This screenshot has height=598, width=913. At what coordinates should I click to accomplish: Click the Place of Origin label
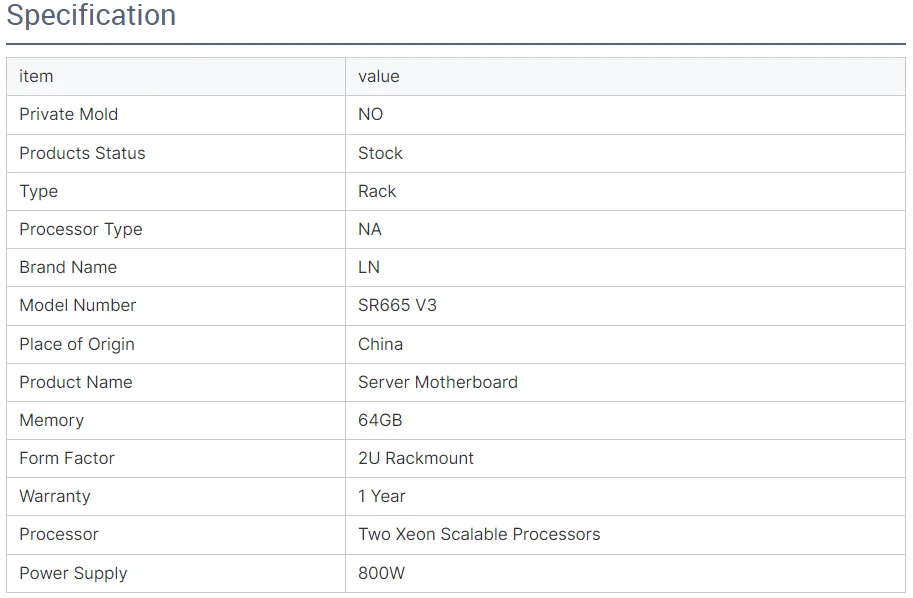pos(76,344)
